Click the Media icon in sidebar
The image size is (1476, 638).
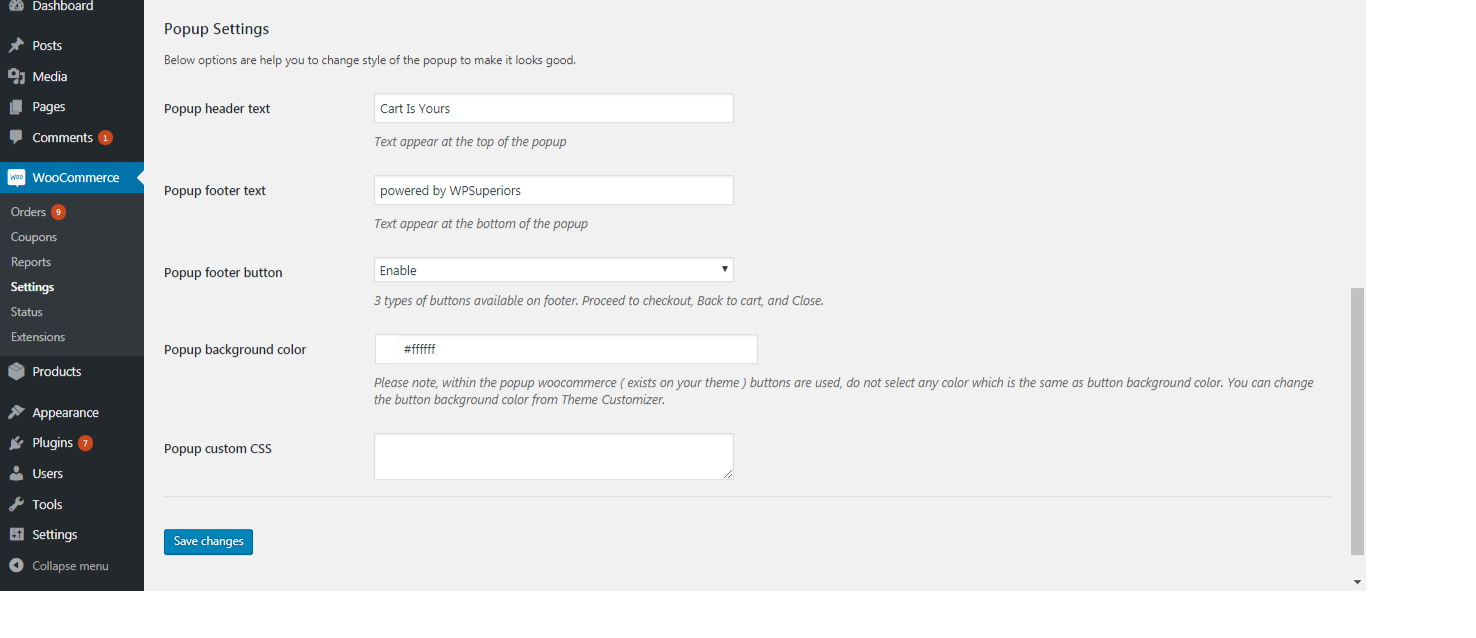click(16, 76)
